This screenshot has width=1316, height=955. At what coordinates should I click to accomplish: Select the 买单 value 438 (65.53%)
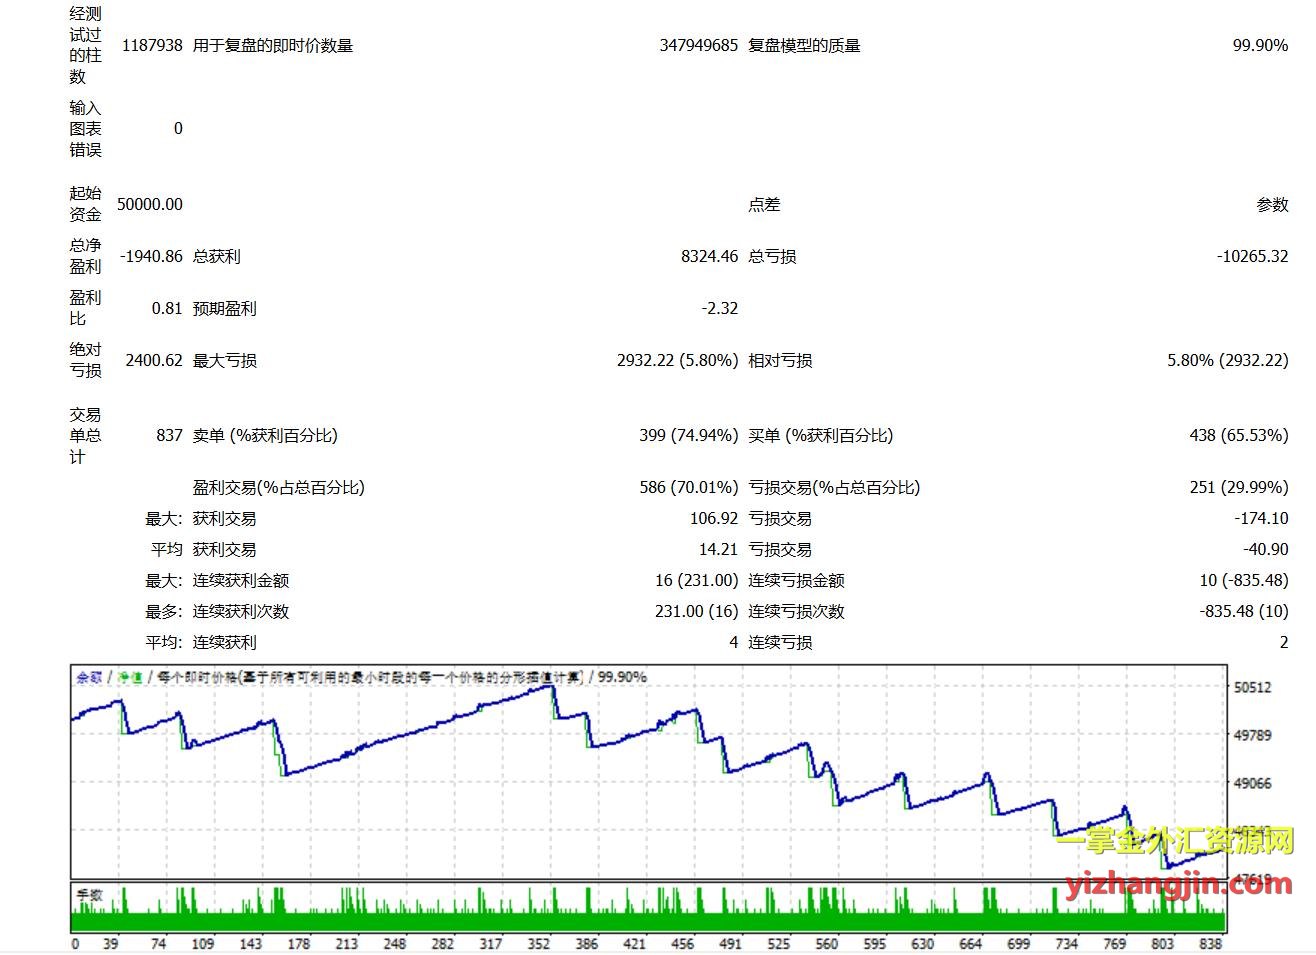point(1238,435)
